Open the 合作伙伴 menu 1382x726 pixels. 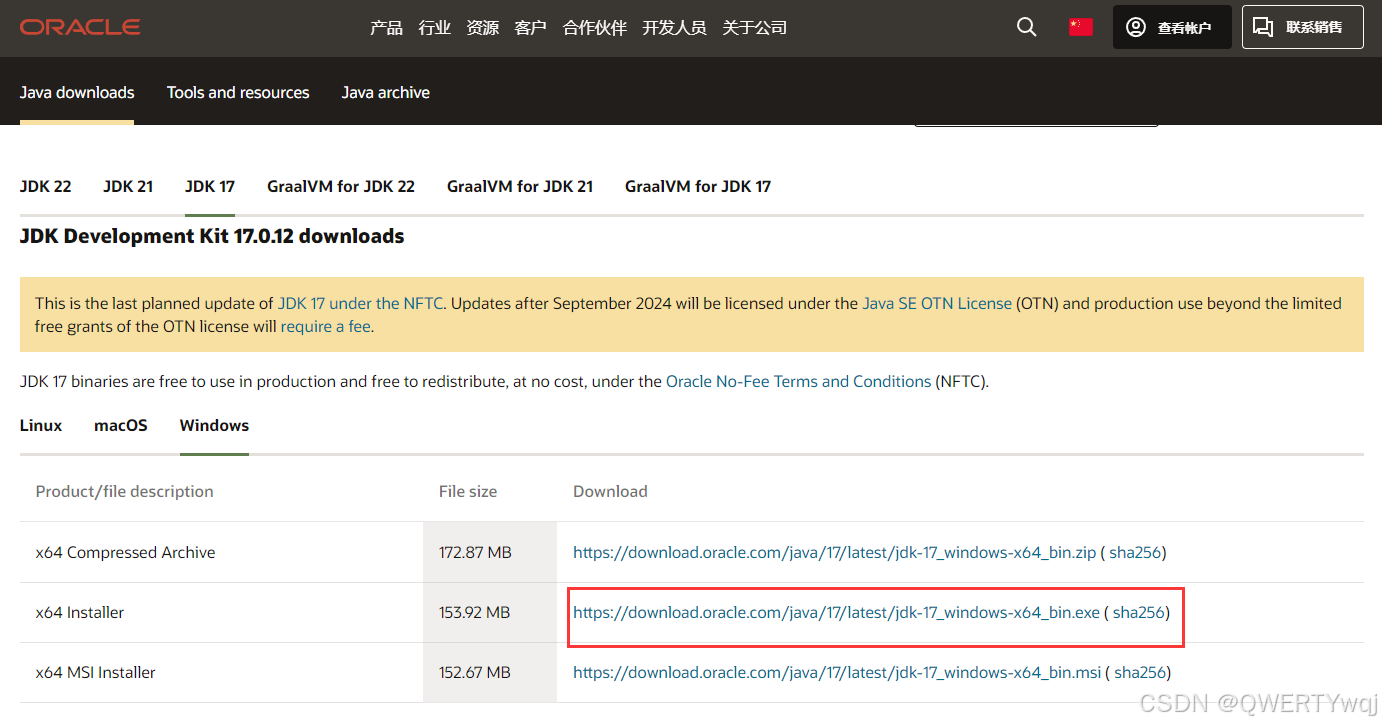click(594, 28)
